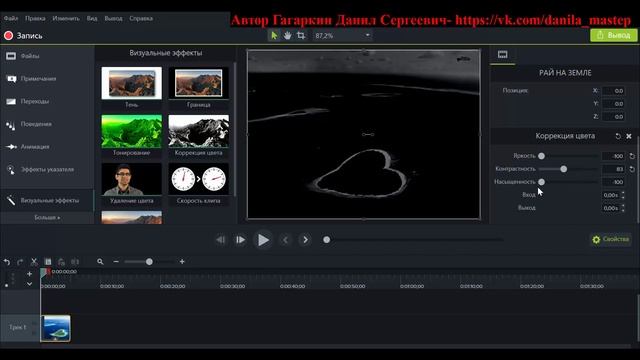
Task: Jump to previous clip in playback controls
Action: (x=220, y=240)
